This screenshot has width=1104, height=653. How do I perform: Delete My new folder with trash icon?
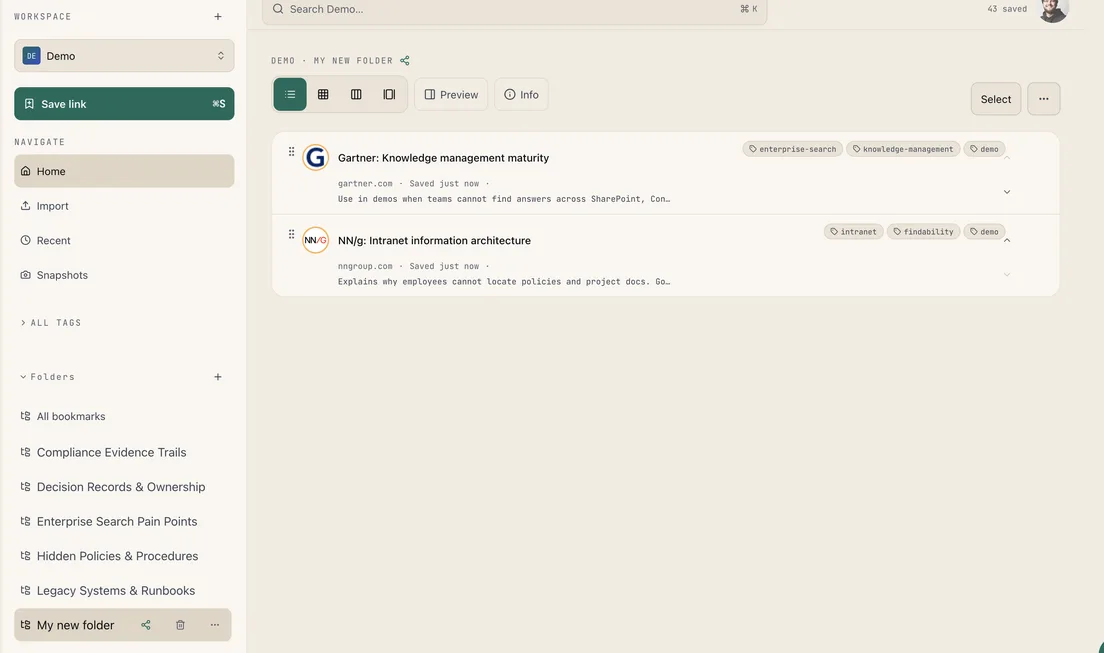click(x=180, y=625)
